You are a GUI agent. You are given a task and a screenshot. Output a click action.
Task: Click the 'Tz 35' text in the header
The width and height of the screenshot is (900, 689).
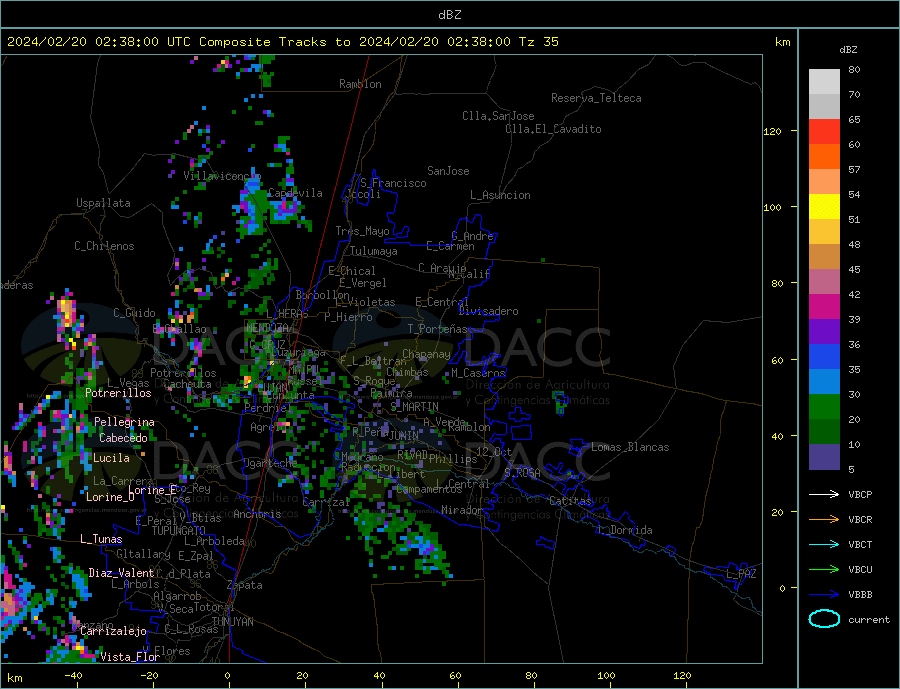(538, 42)
